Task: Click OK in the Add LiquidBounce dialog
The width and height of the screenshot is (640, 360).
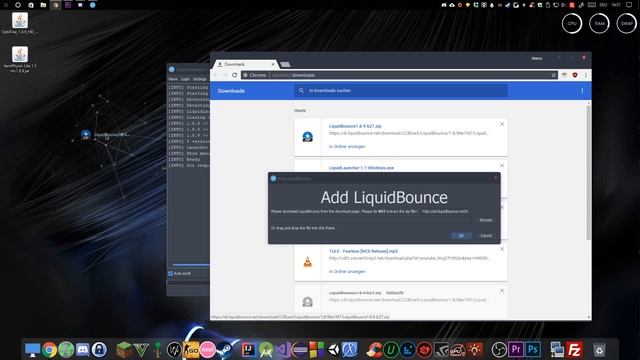Action: 461,236
